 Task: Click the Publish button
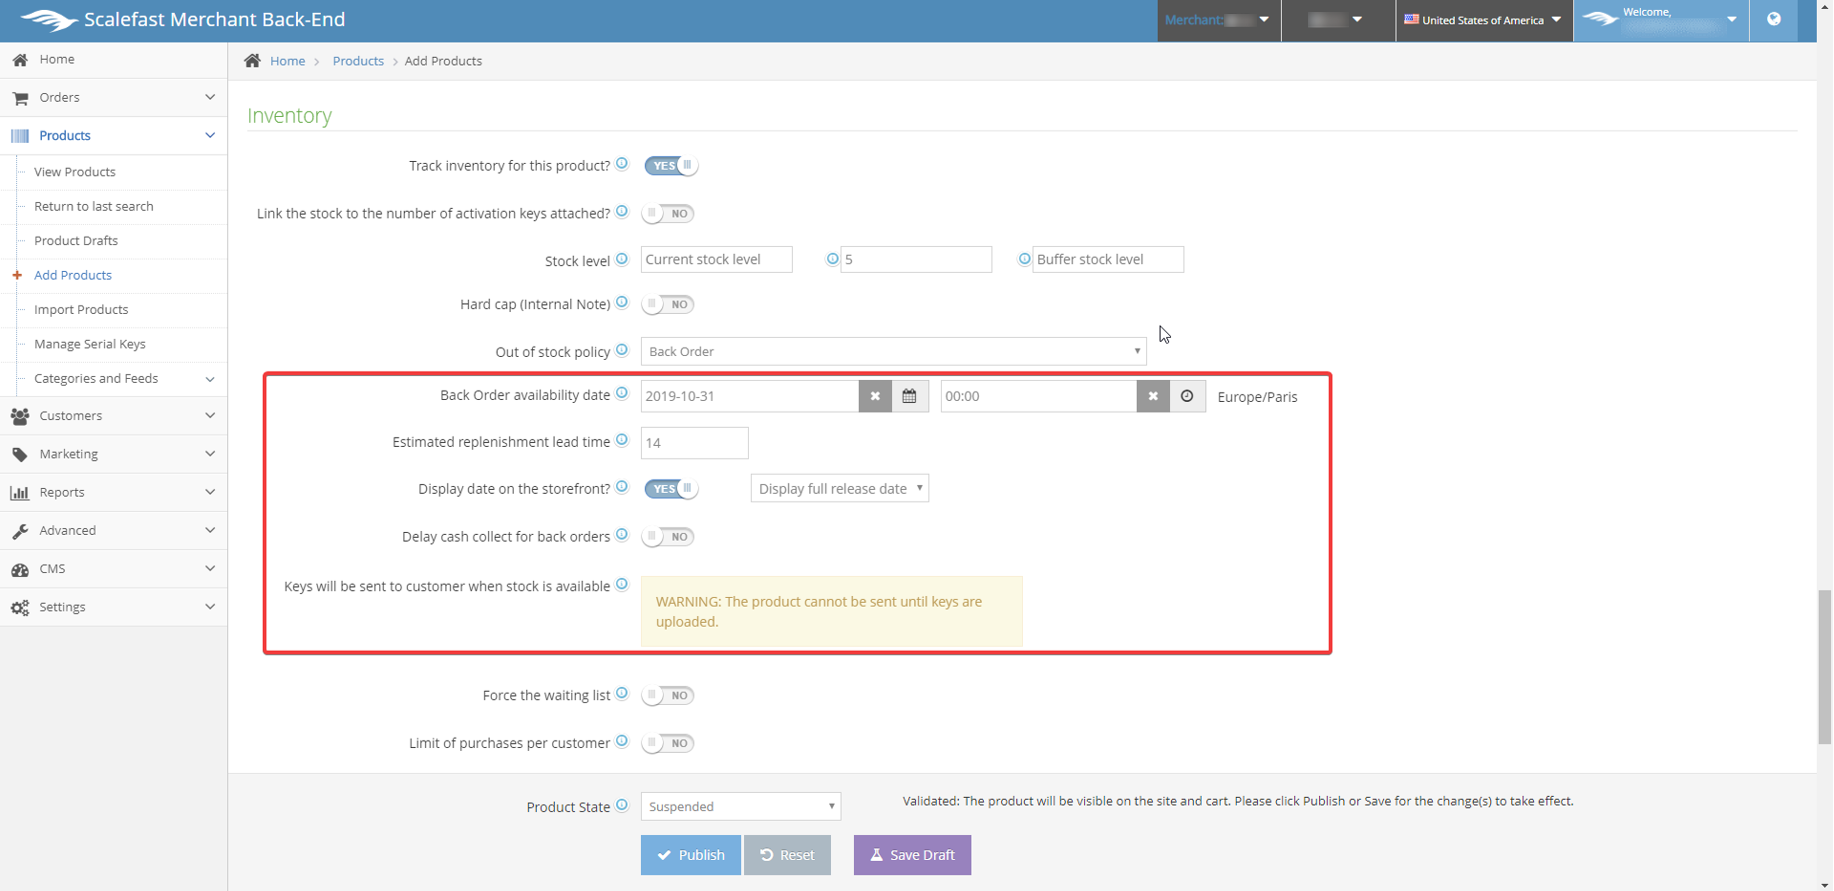[x=690, y=855]
